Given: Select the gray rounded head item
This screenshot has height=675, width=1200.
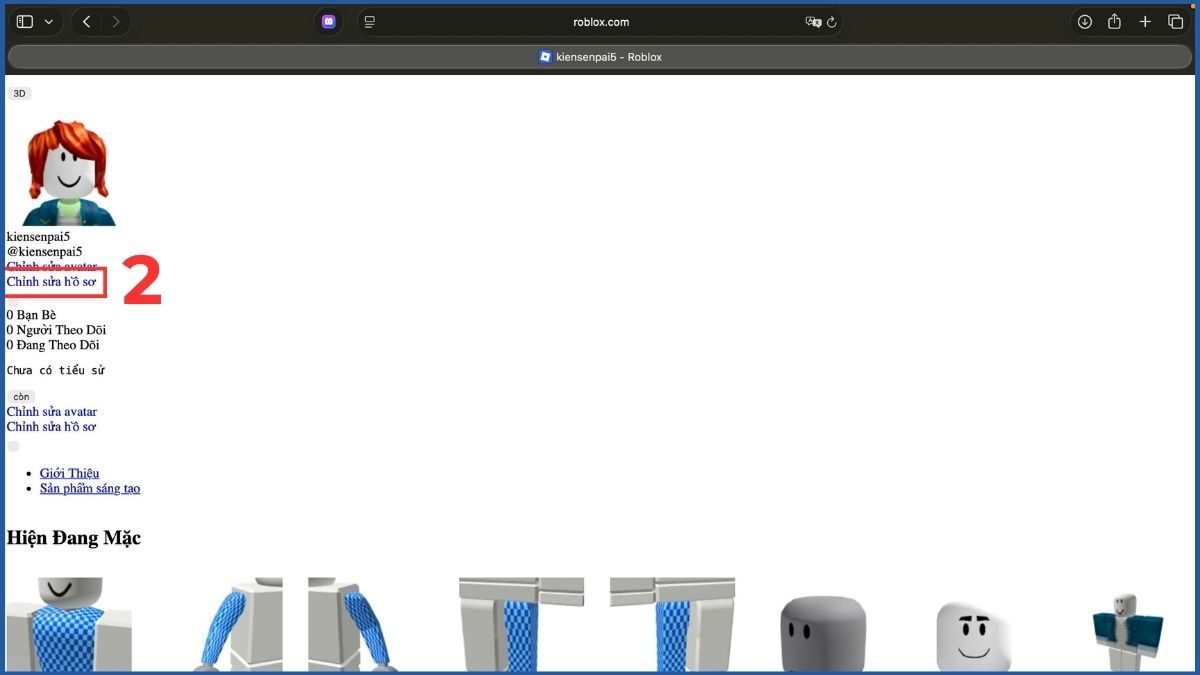Looking at the screenshot, I should click(x=823, y=632).
